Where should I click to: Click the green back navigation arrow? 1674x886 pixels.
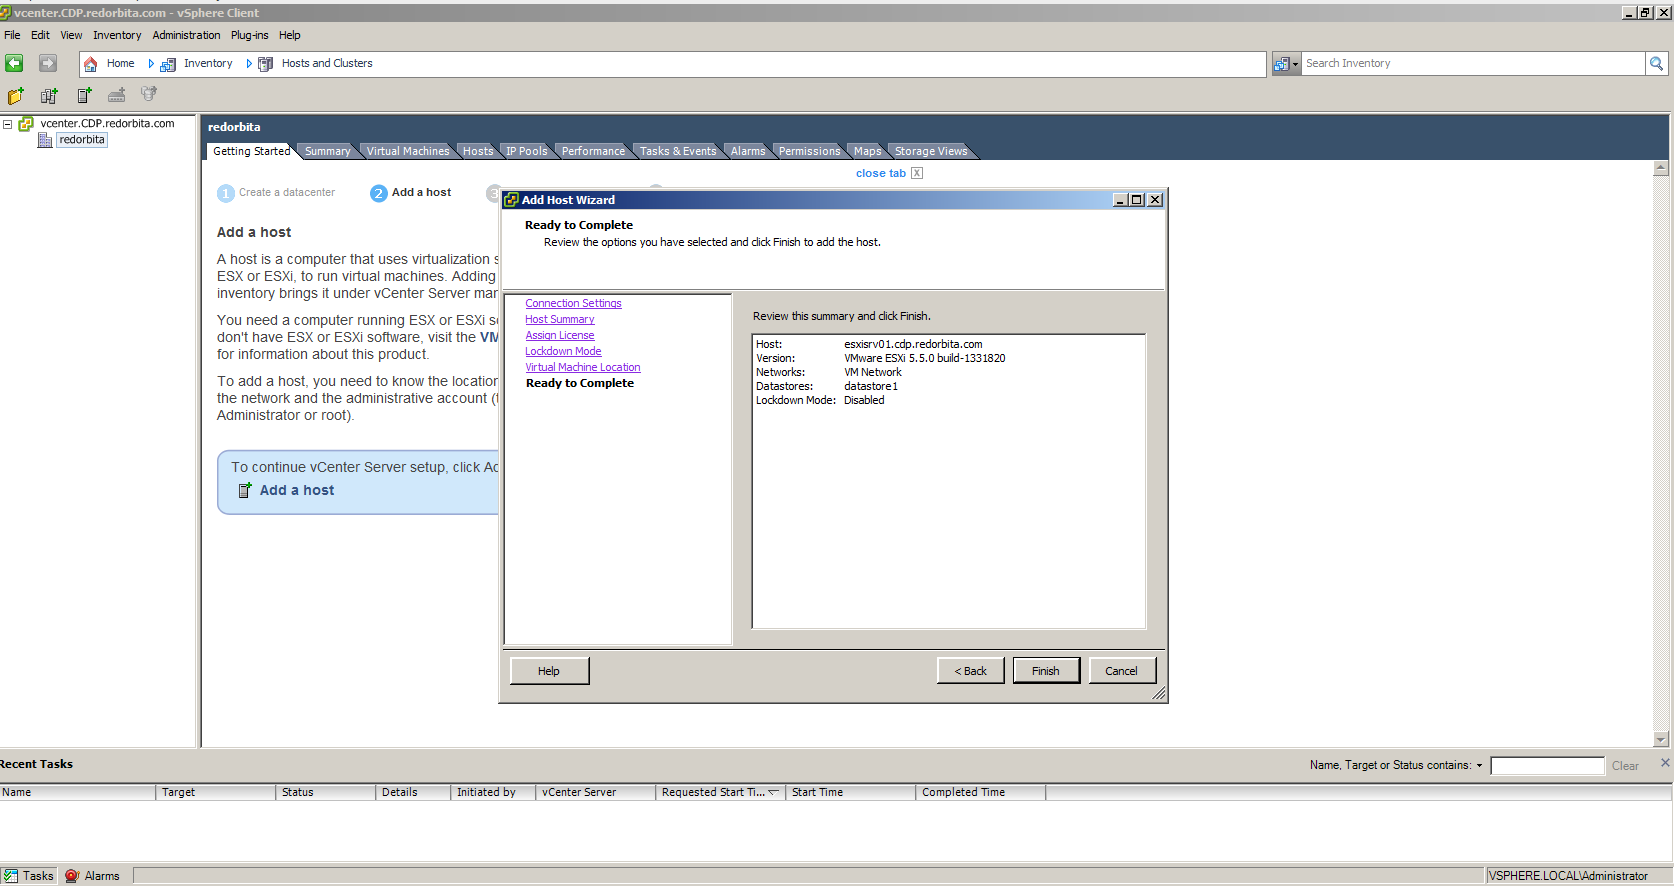tap(14, 63)
